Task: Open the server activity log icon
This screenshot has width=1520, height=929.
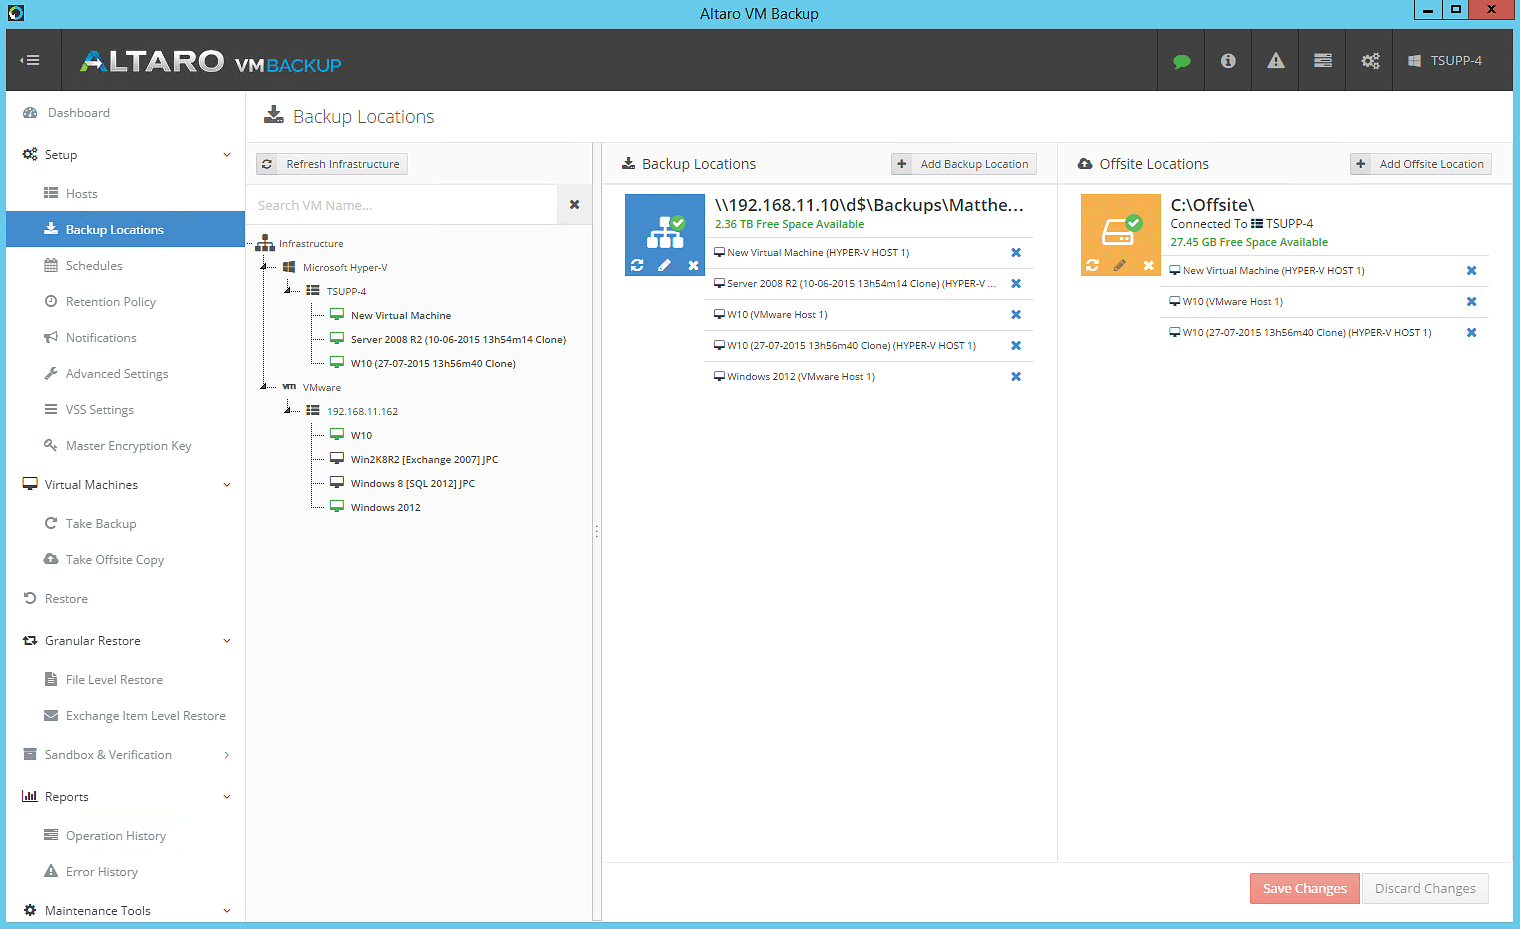Action: click(x=1322, y=60)
